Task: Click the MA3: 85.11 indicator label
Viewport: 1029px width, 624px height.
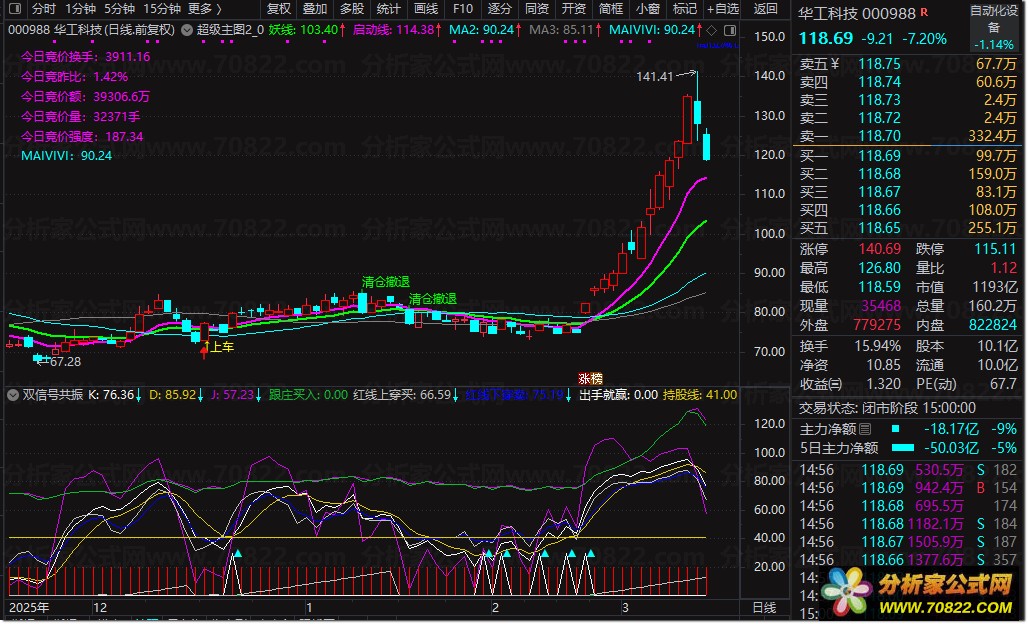Action: pos(565,30)
